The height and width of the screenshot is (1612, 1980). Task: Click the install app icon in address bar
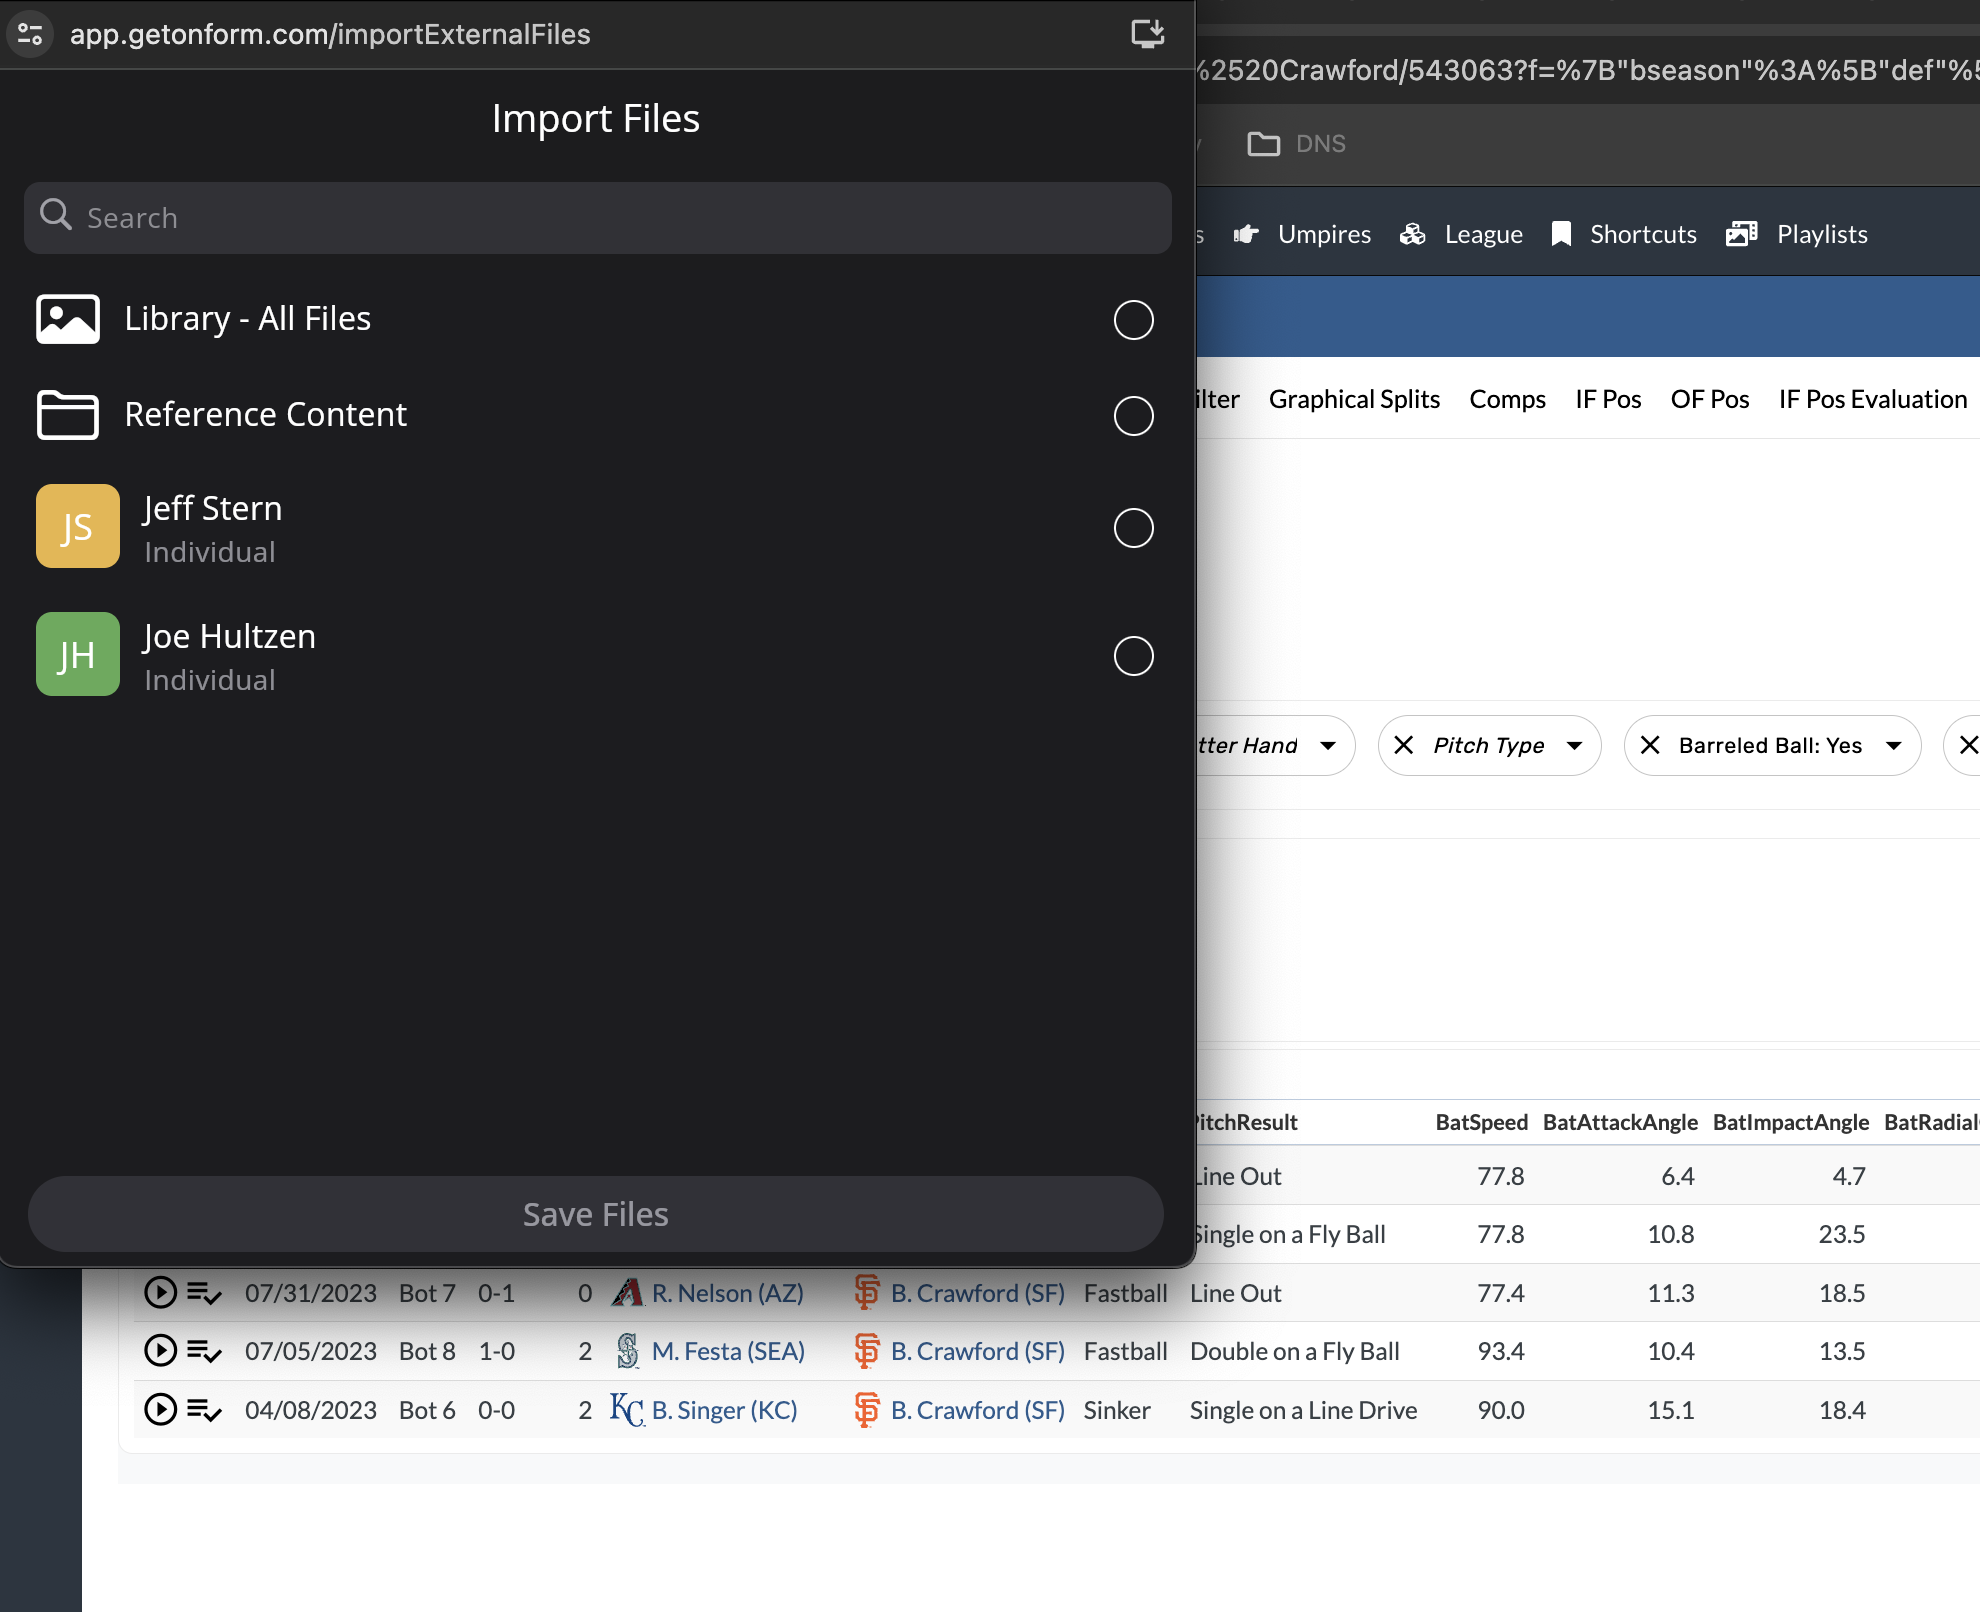[1147, 34]
